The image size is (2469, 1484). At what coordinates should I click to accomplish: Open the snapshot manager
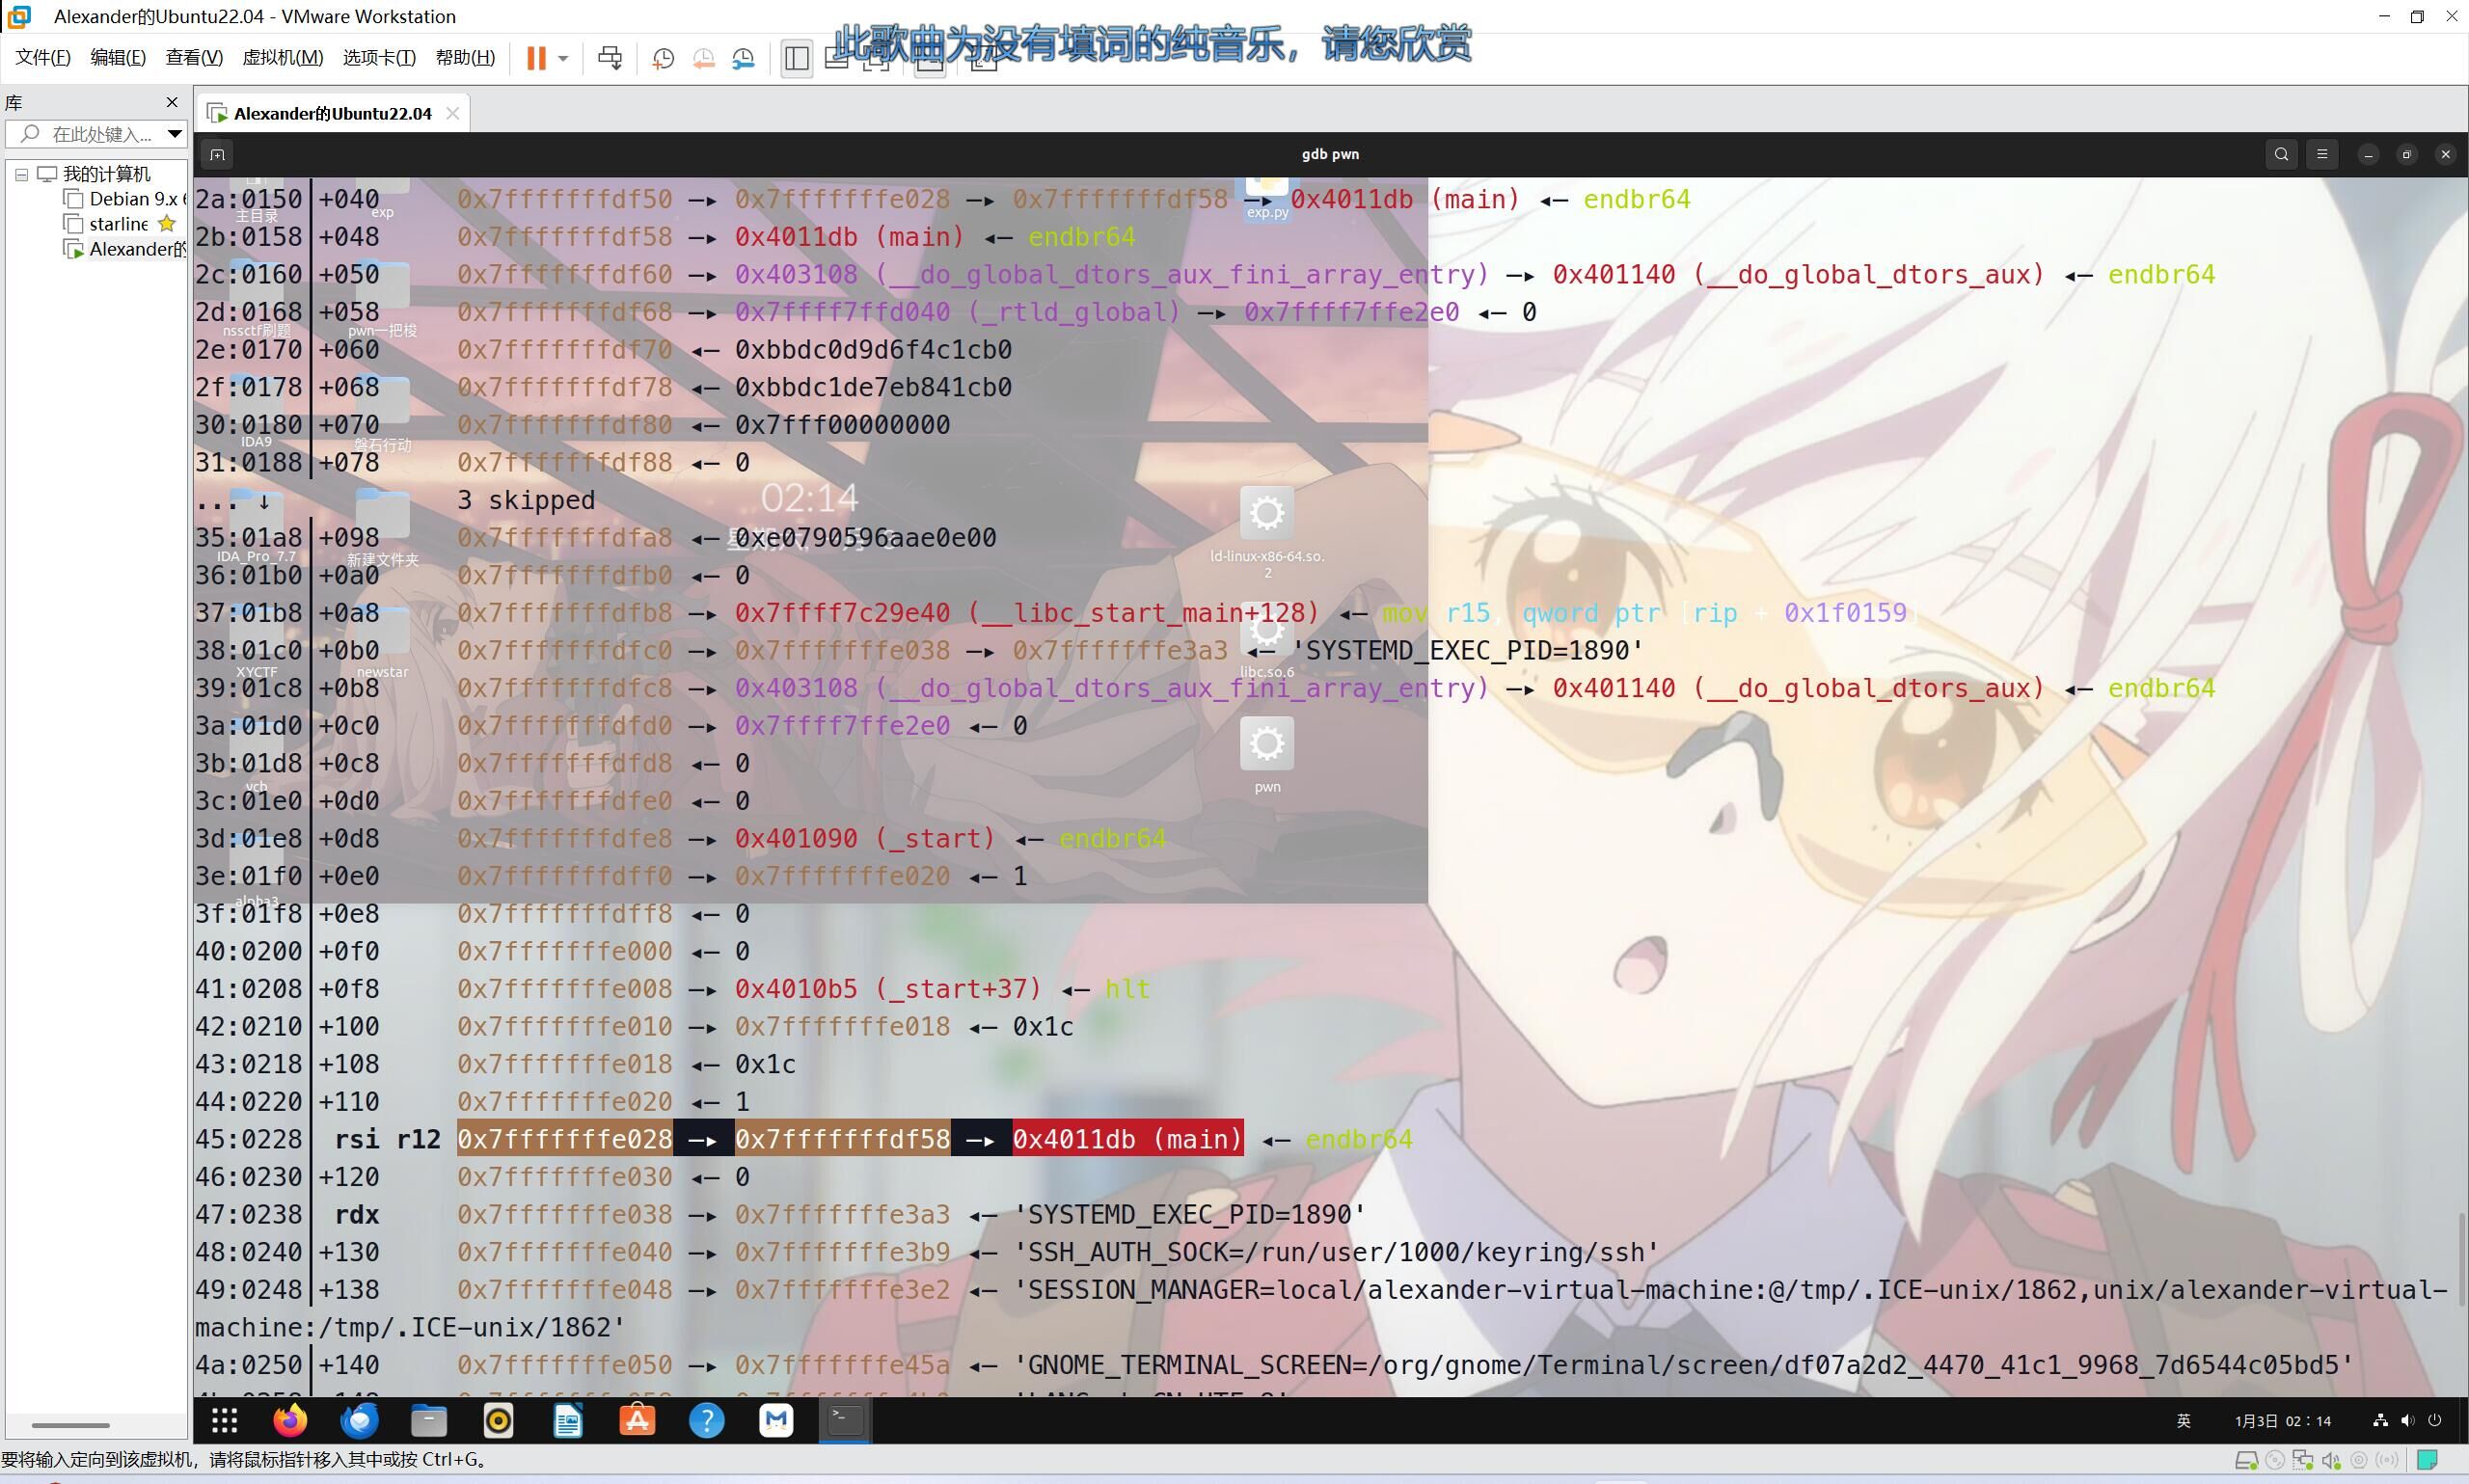pyautogui.click(x=745, y=58)
